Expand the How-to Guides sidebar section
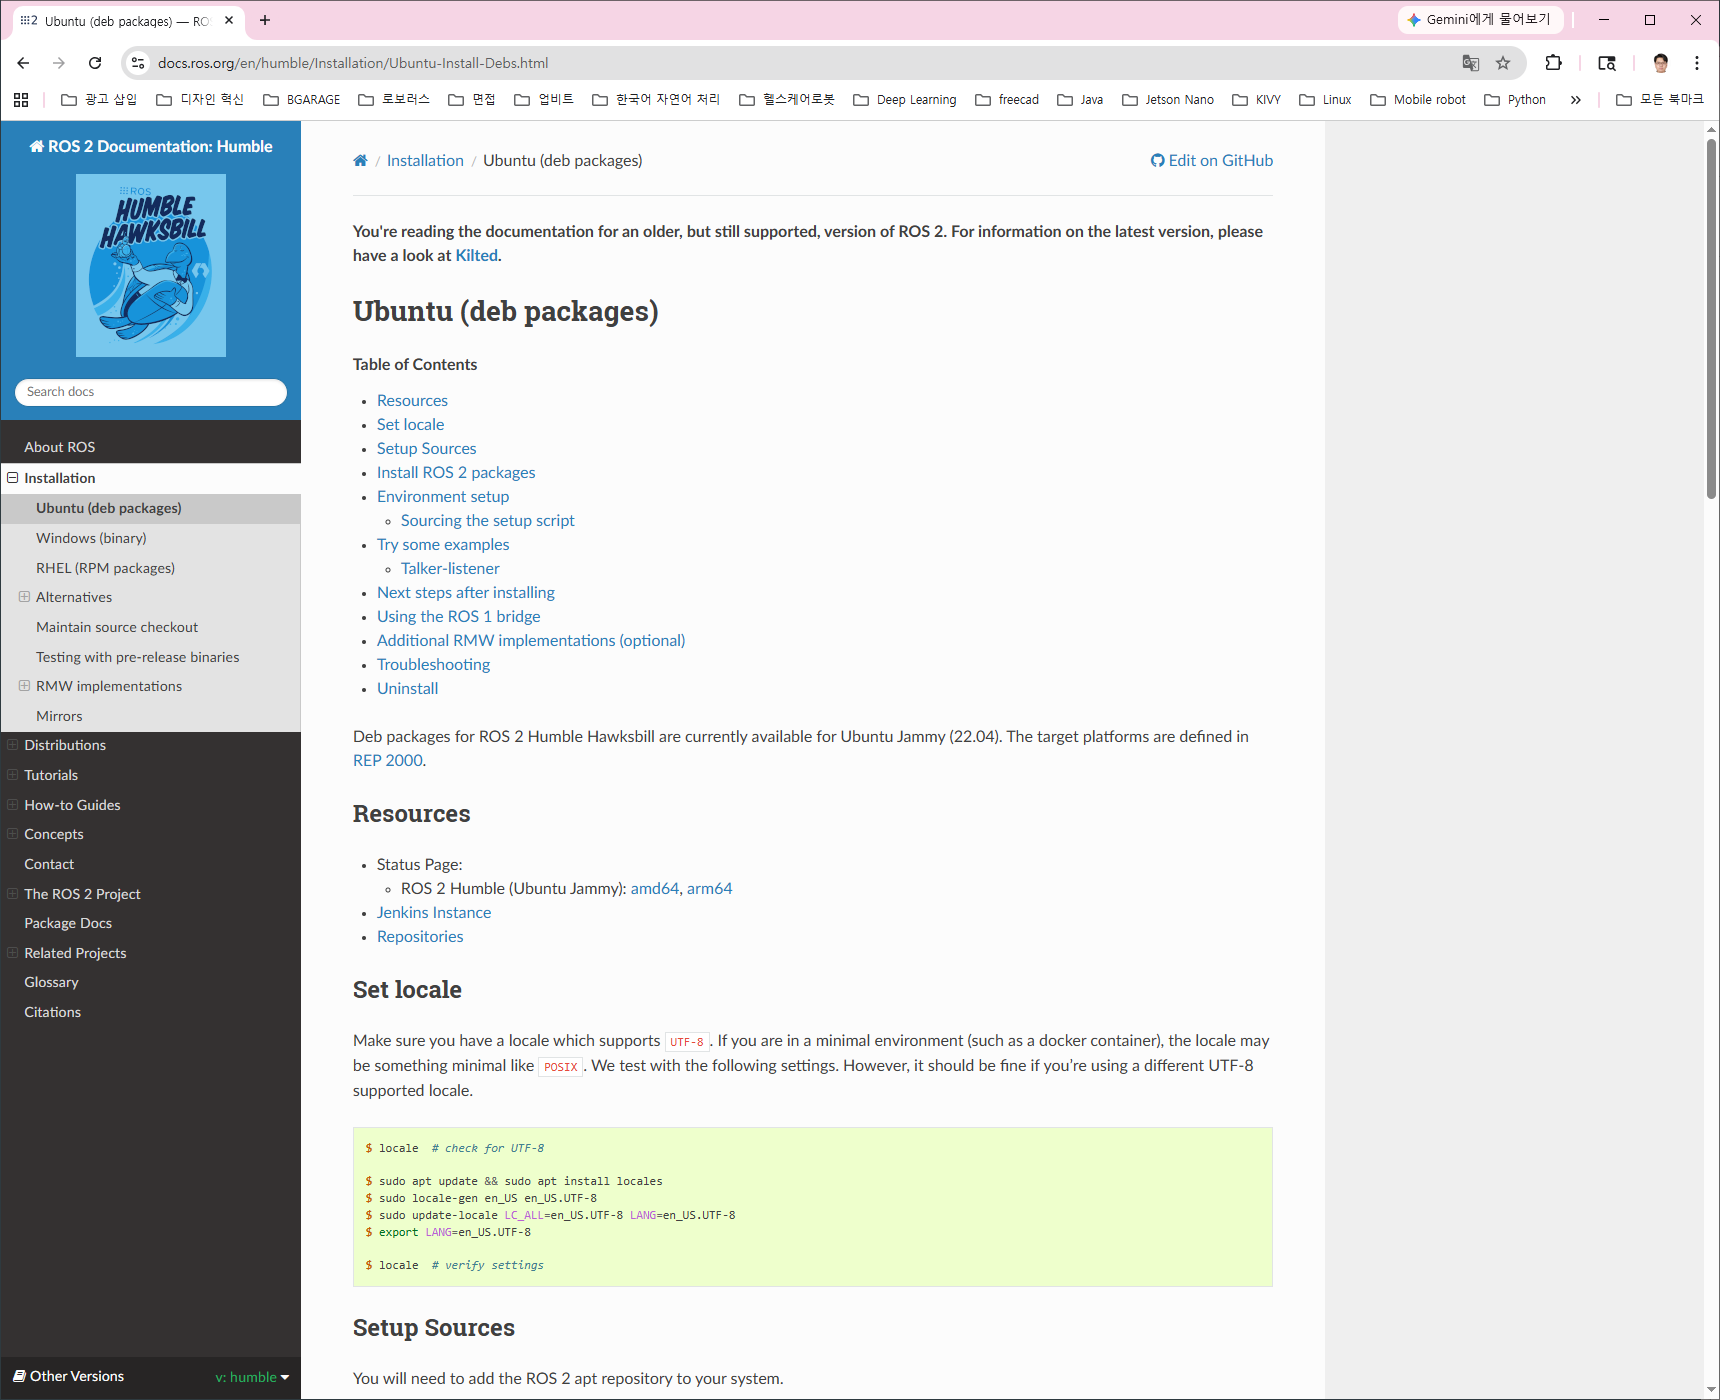Image resolution: width=1720 pixels, height=1400 pixels. pyautogui.click(x=12, y=805)
